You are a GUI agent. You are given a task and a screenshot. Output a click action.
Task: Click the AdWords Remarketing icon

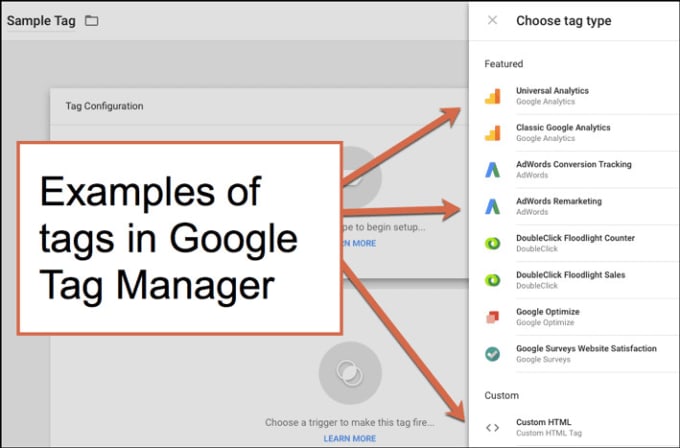(x=493, y=206)
